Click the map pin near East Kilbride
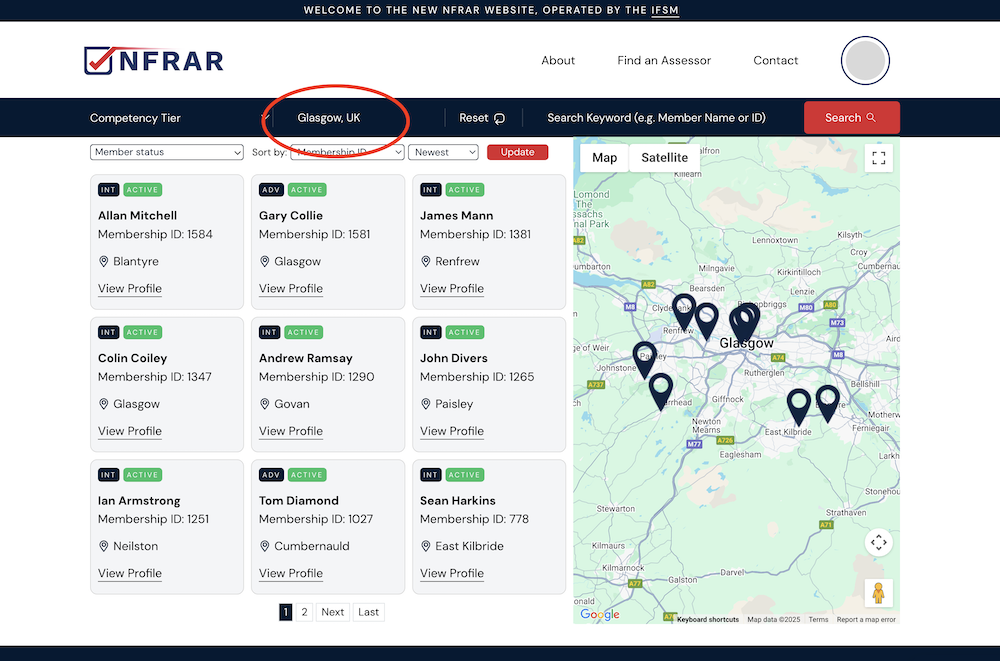 (798, 403)
